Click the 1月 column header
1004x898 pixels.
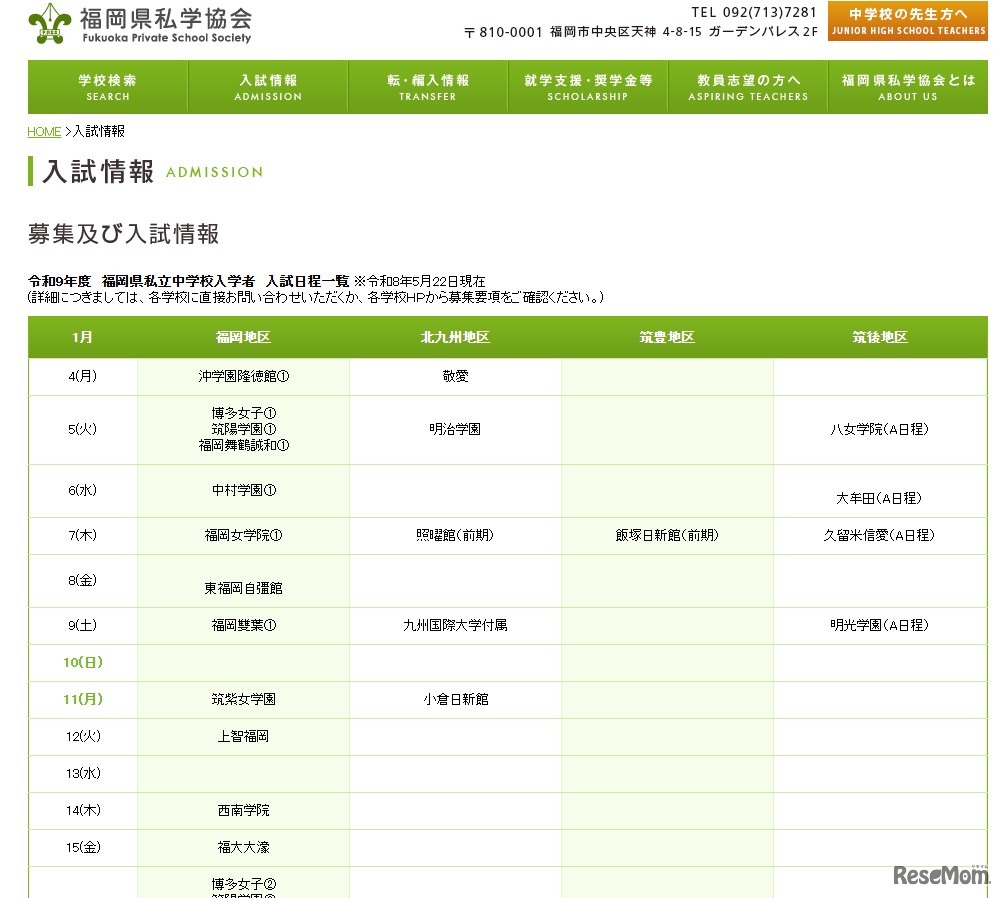click(83, 337)
